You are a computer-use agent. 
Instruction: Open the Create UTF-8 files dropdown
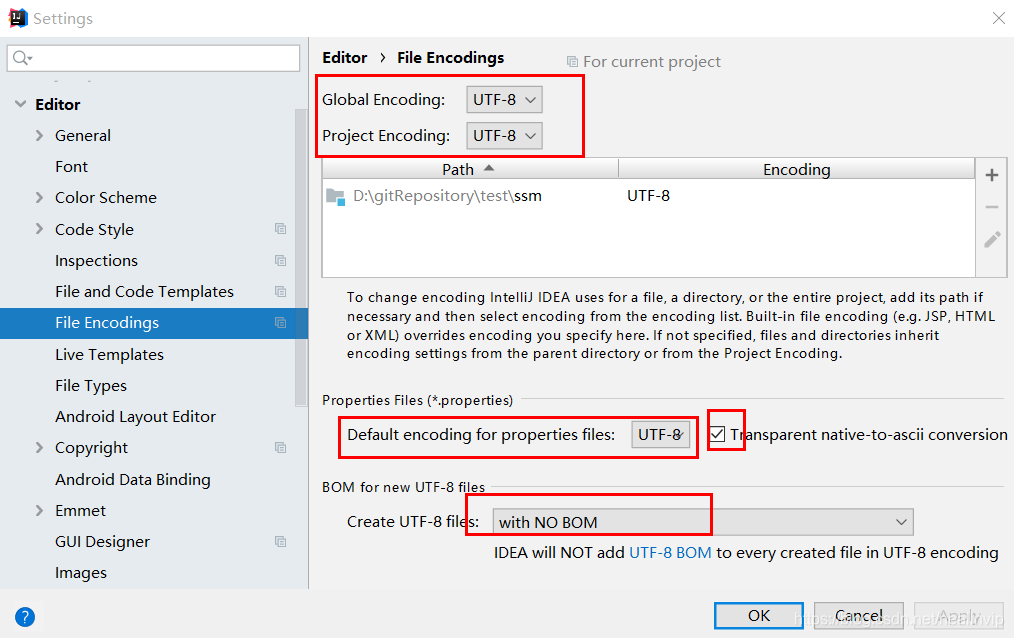(703, 522)
